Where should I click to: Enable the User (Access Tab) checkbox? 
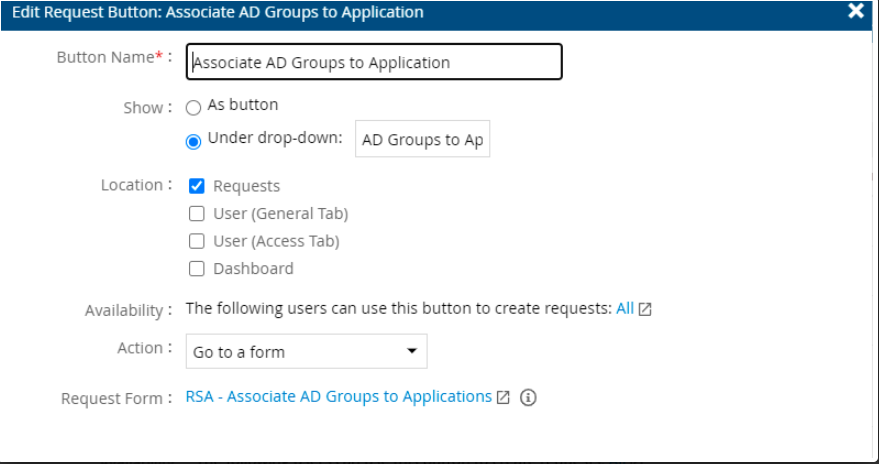coord(197,241)
